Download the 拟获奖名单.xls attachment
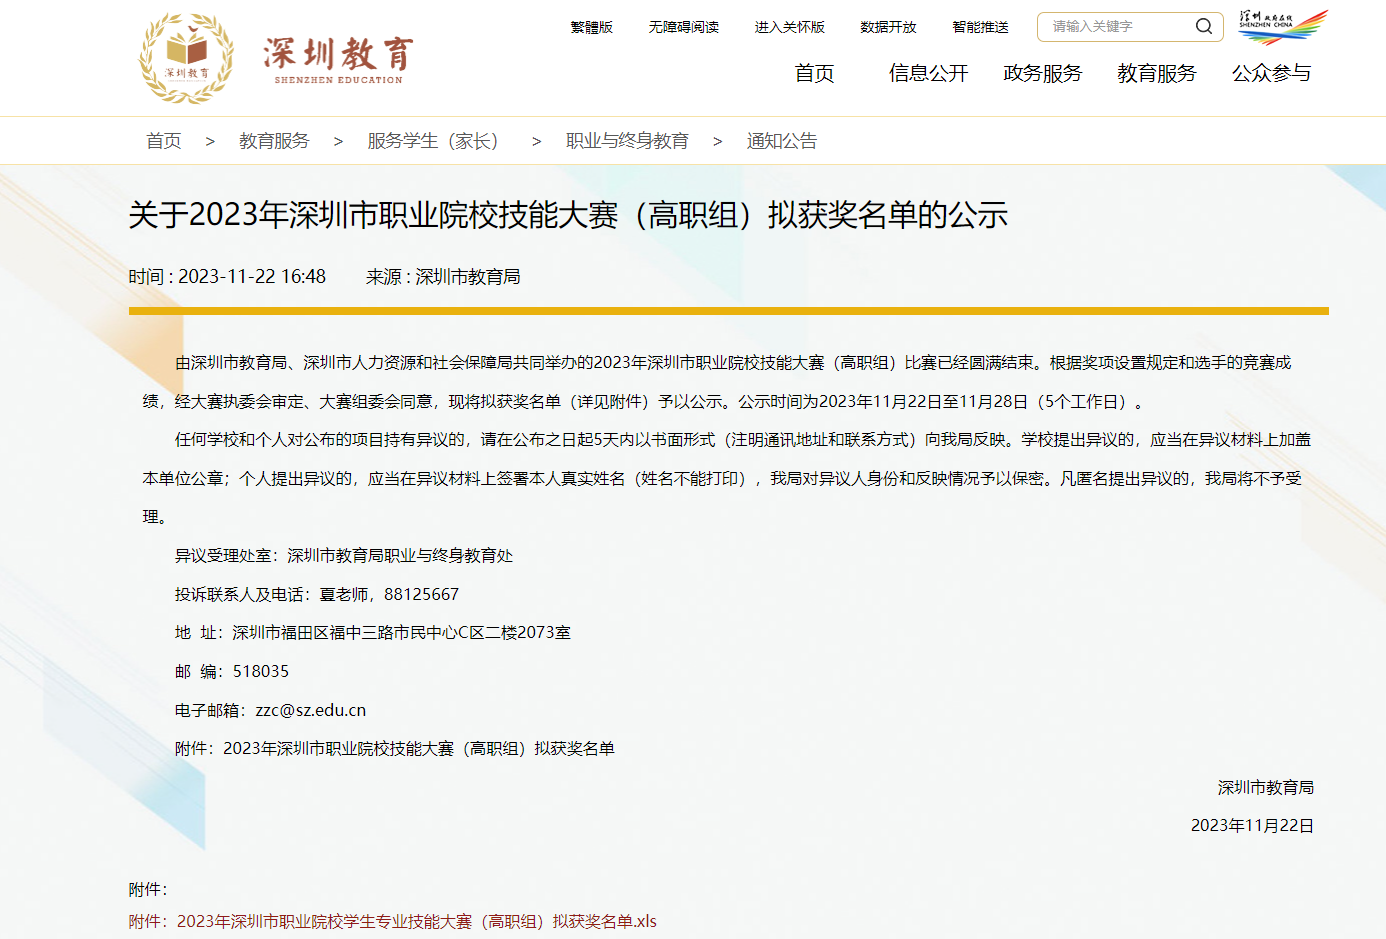 pos(416,921)
